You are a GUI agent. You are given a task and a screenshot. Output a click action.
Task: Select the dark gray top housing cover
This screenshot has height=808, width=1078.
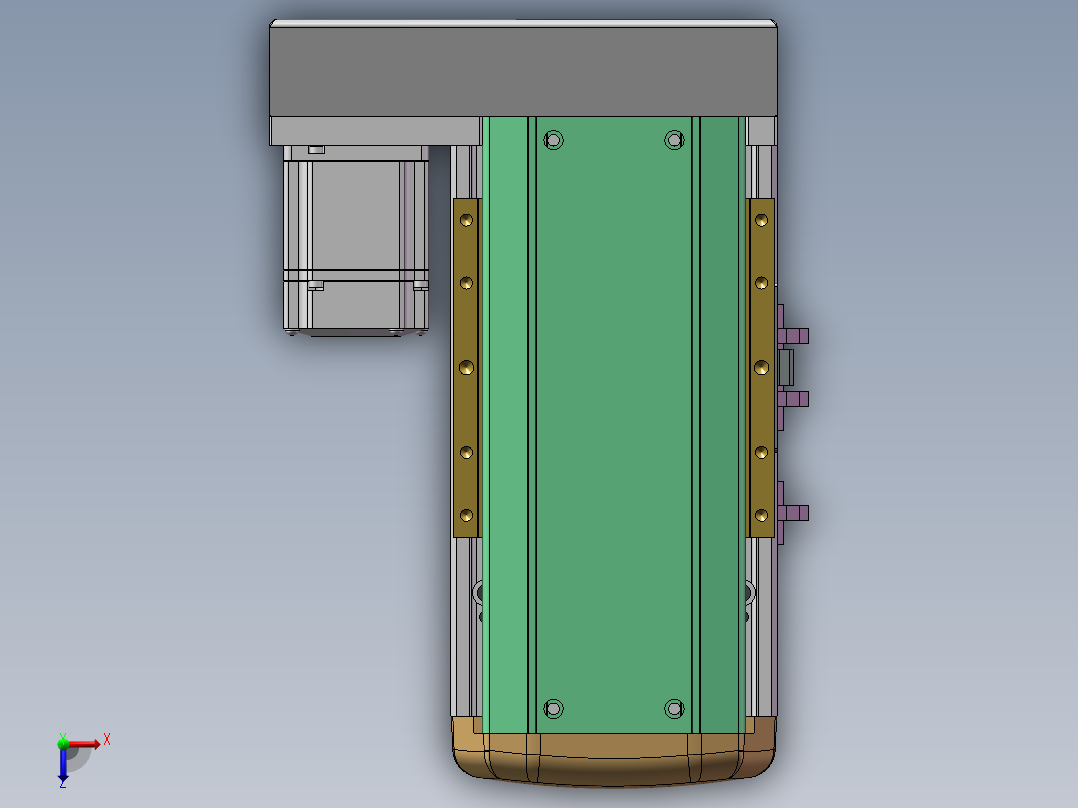click(523, 71)
